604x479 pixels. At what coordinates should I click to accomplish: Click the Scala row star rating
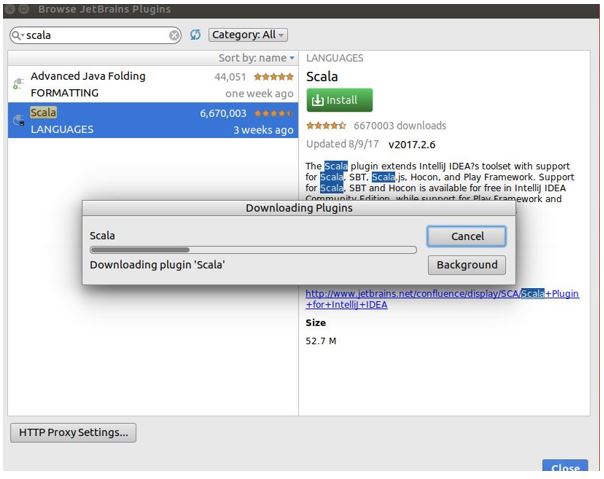click(x=273, y=114)
